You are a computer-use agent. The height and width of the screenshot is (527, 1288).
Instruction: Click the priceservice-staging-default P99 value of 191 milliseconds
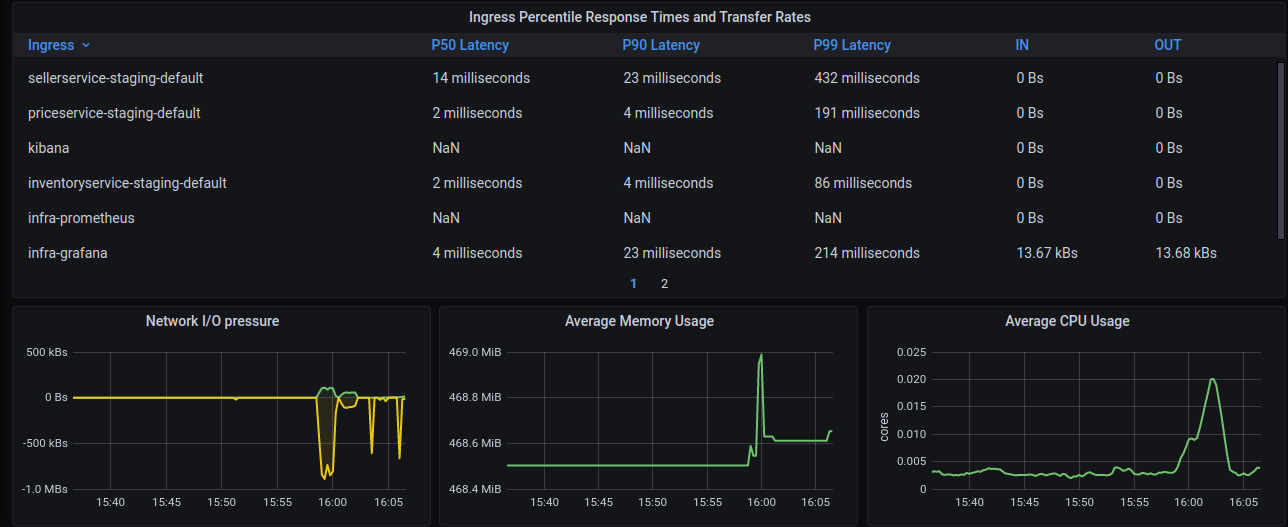point(867,113)
